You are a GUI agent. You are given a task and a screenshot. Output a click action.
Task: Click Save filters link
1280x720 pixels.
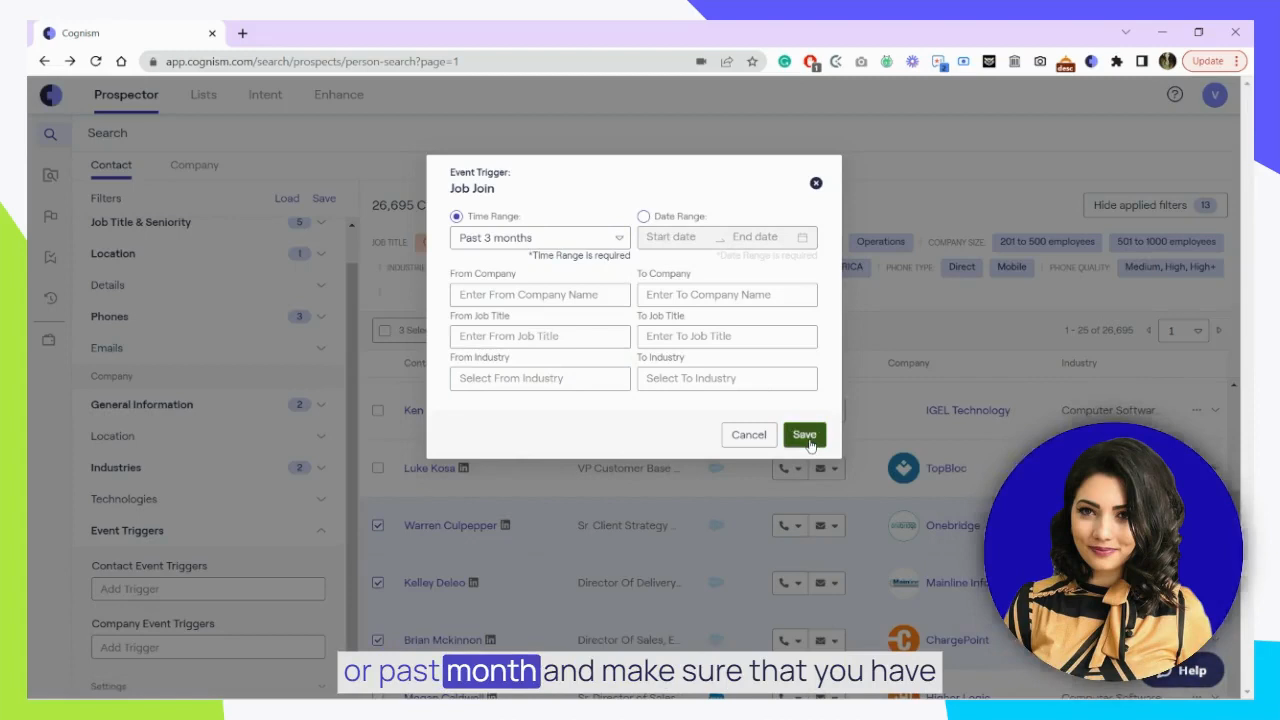coord(324,198)
